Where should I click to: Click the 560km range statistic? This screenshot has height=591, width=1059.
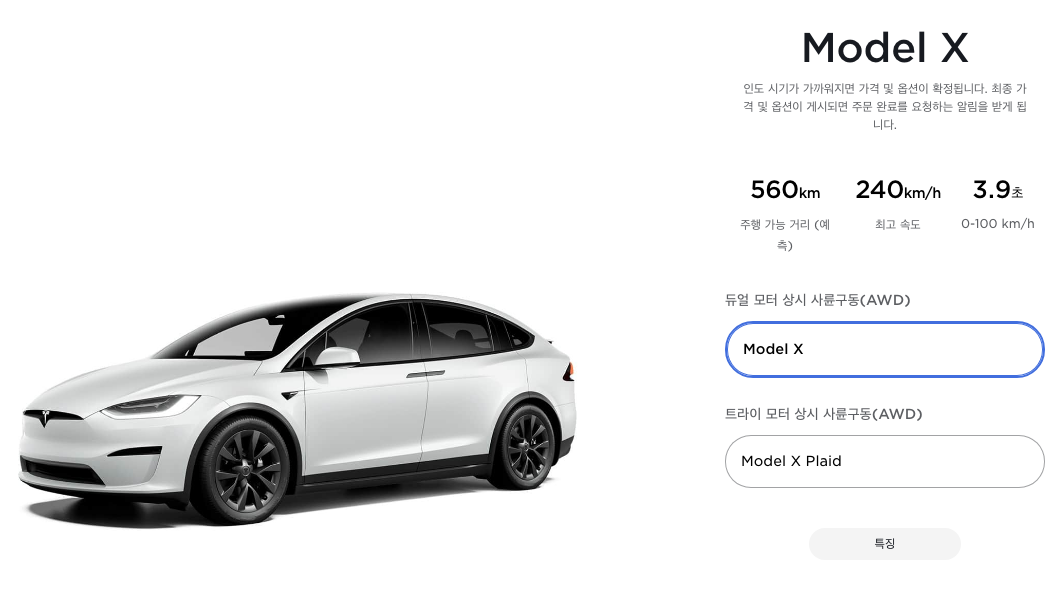(x=785, y=190)
